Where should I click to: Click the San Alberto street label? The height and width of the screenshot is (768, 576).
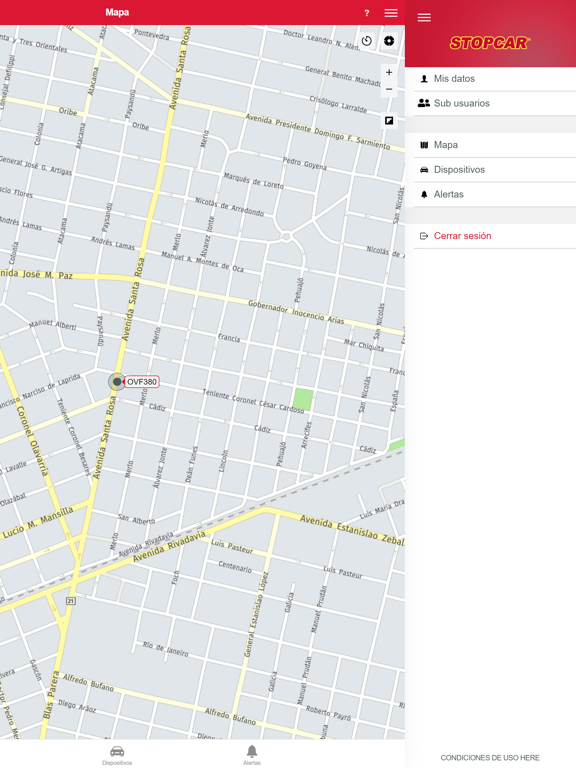tap(137, 519)
